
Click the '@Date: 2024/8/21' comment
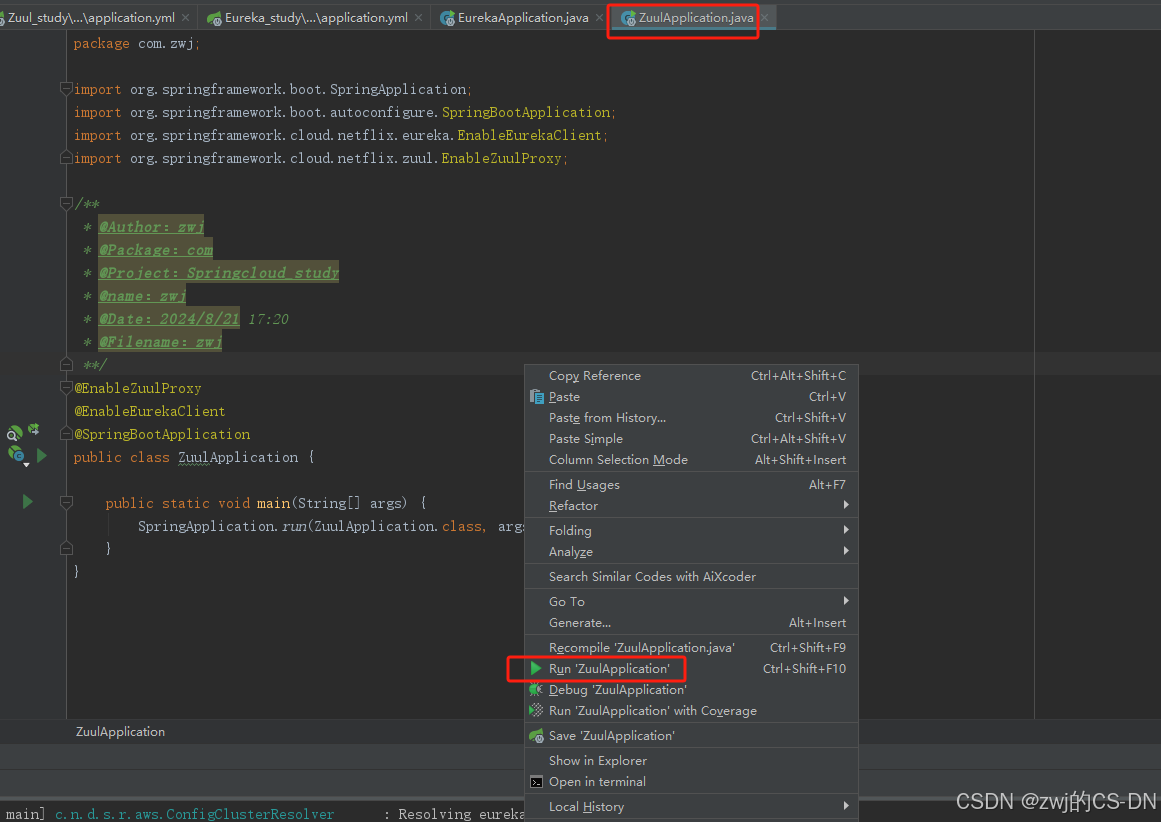tap(169, 319)
